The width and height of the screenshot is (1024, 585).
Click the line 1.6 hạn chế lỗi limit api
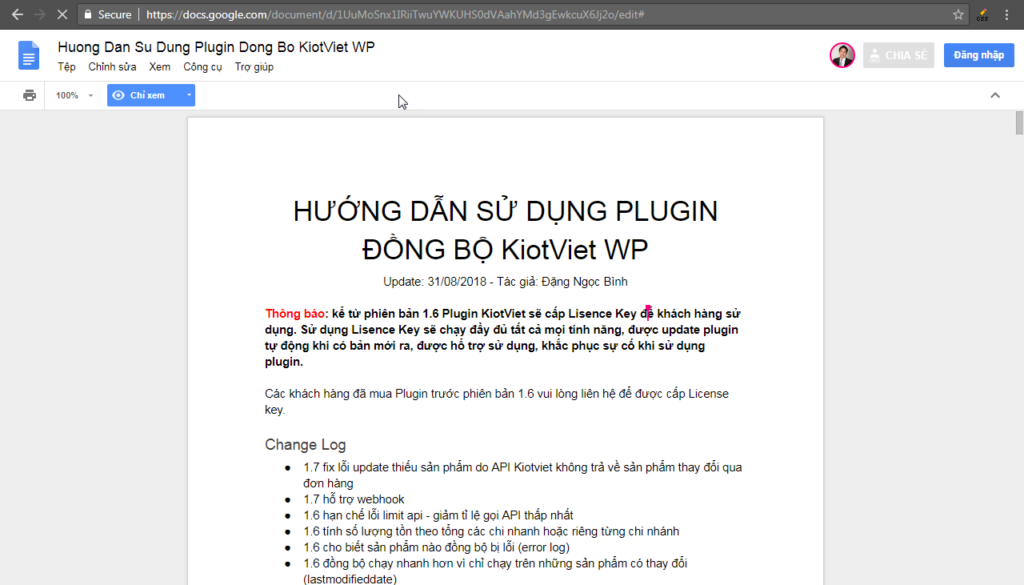click(438, 515)
